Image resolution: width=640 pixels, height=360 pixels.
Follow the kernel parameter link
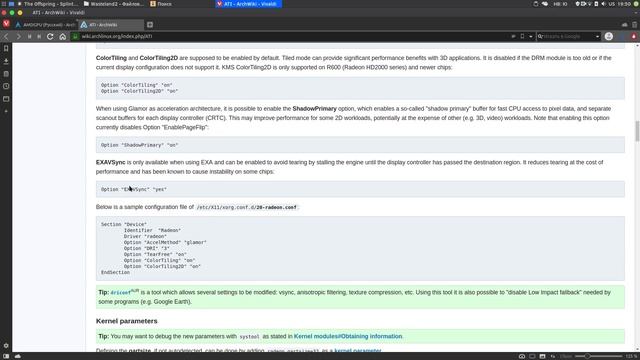tap(358, 350)
